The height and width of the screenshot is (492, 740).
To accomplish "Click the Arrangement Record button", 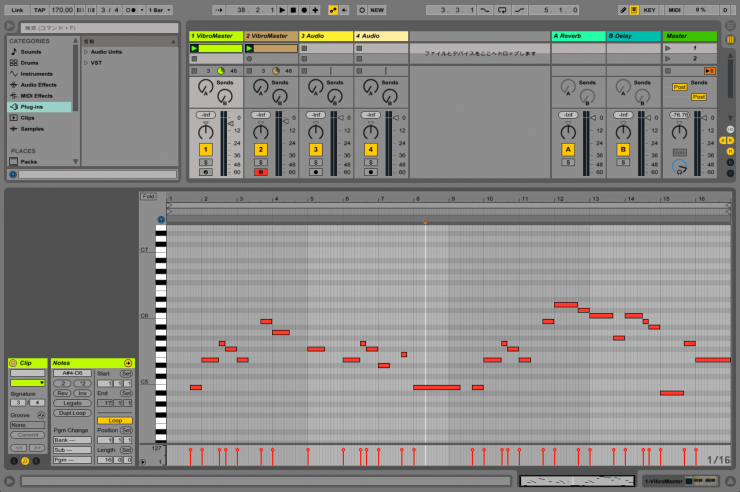I will click(304, 10).
